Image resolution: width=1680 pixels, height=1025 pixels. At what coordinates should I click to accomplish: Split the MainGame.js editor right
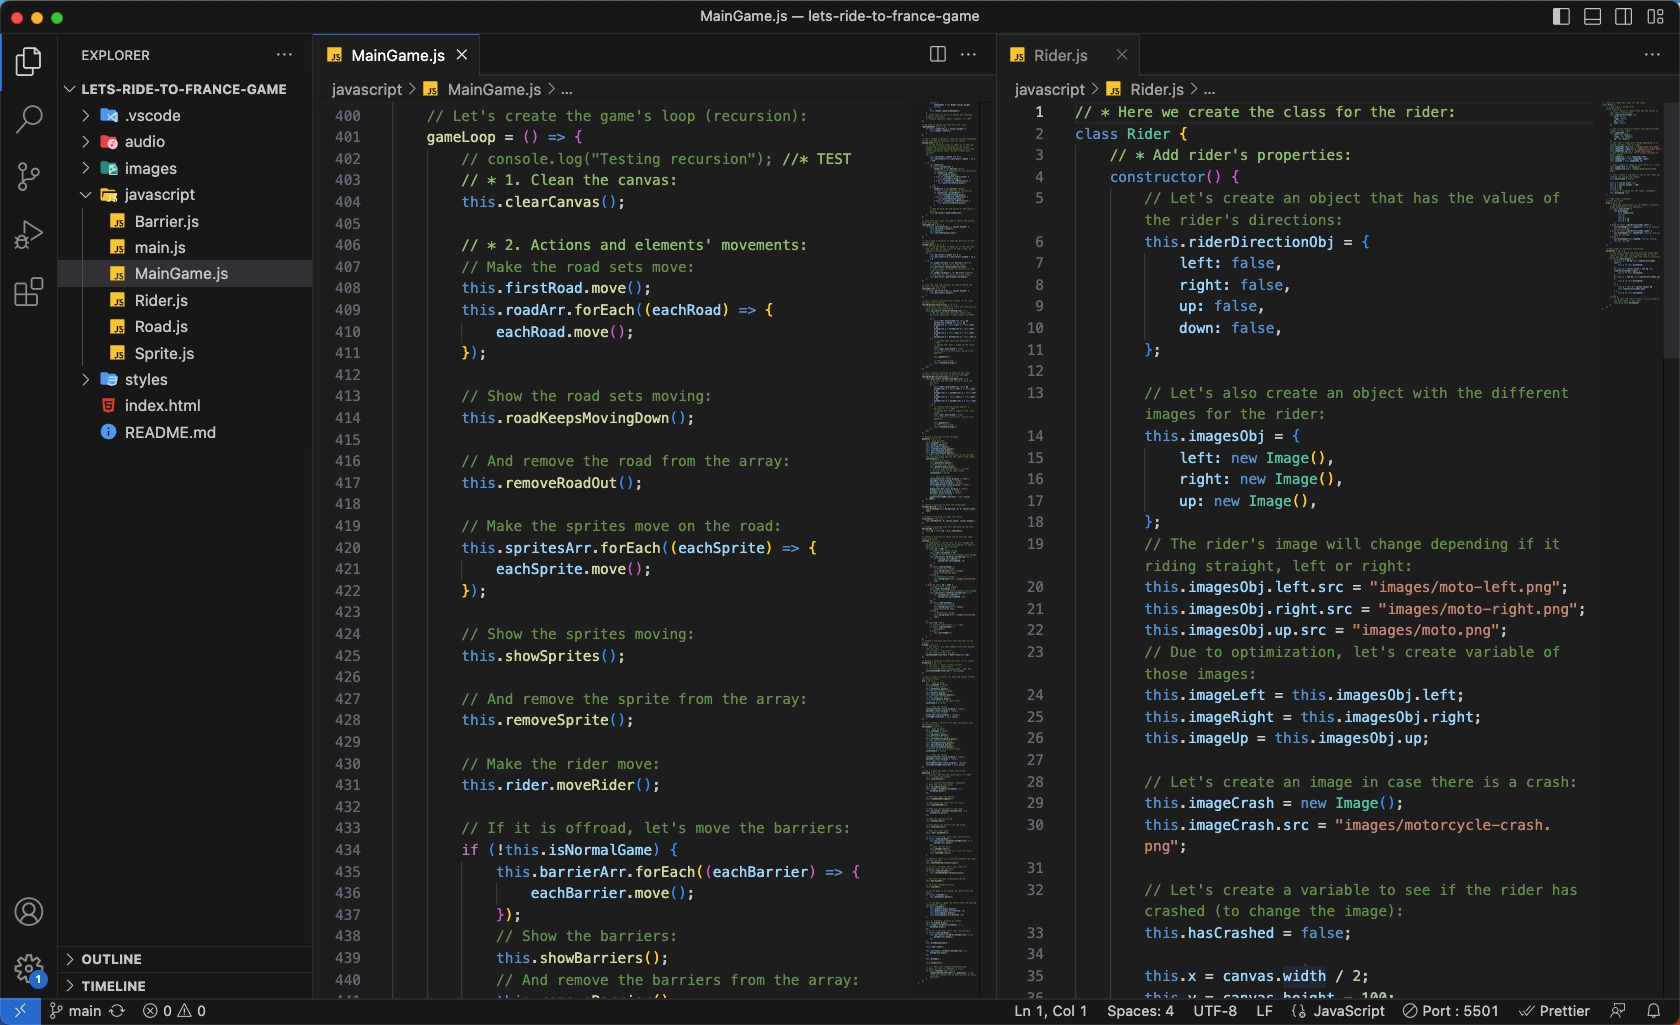[x=938, y=55]
